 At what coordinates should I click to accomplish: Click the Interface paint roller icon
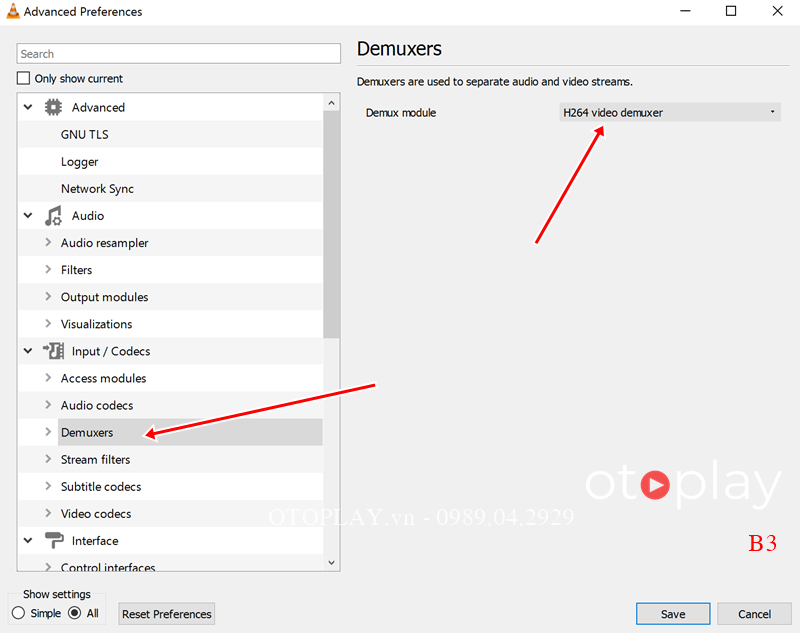click(54, 540)
